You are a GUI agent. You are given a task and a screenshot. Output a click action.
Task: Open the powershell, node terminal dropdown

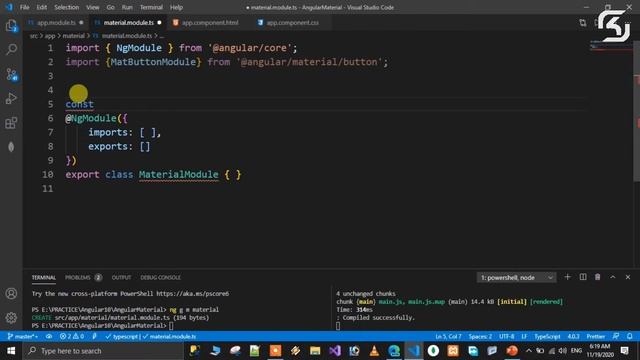point(516,278)
